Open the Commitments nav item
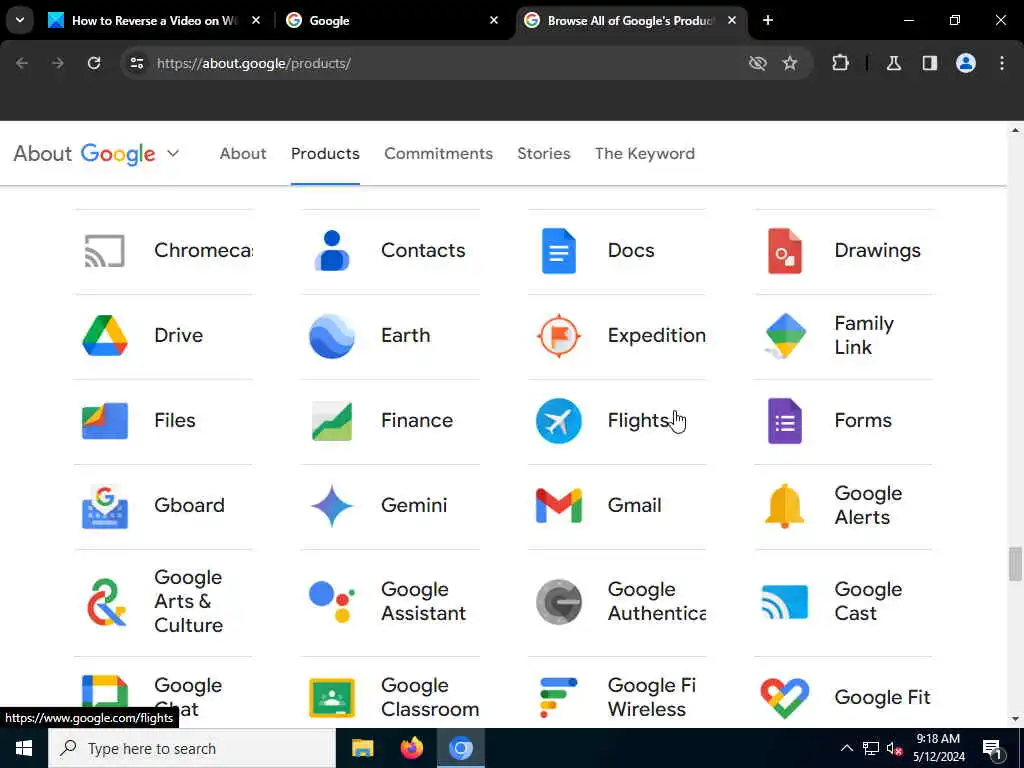 pyautogui.click(x=438, y=153)
